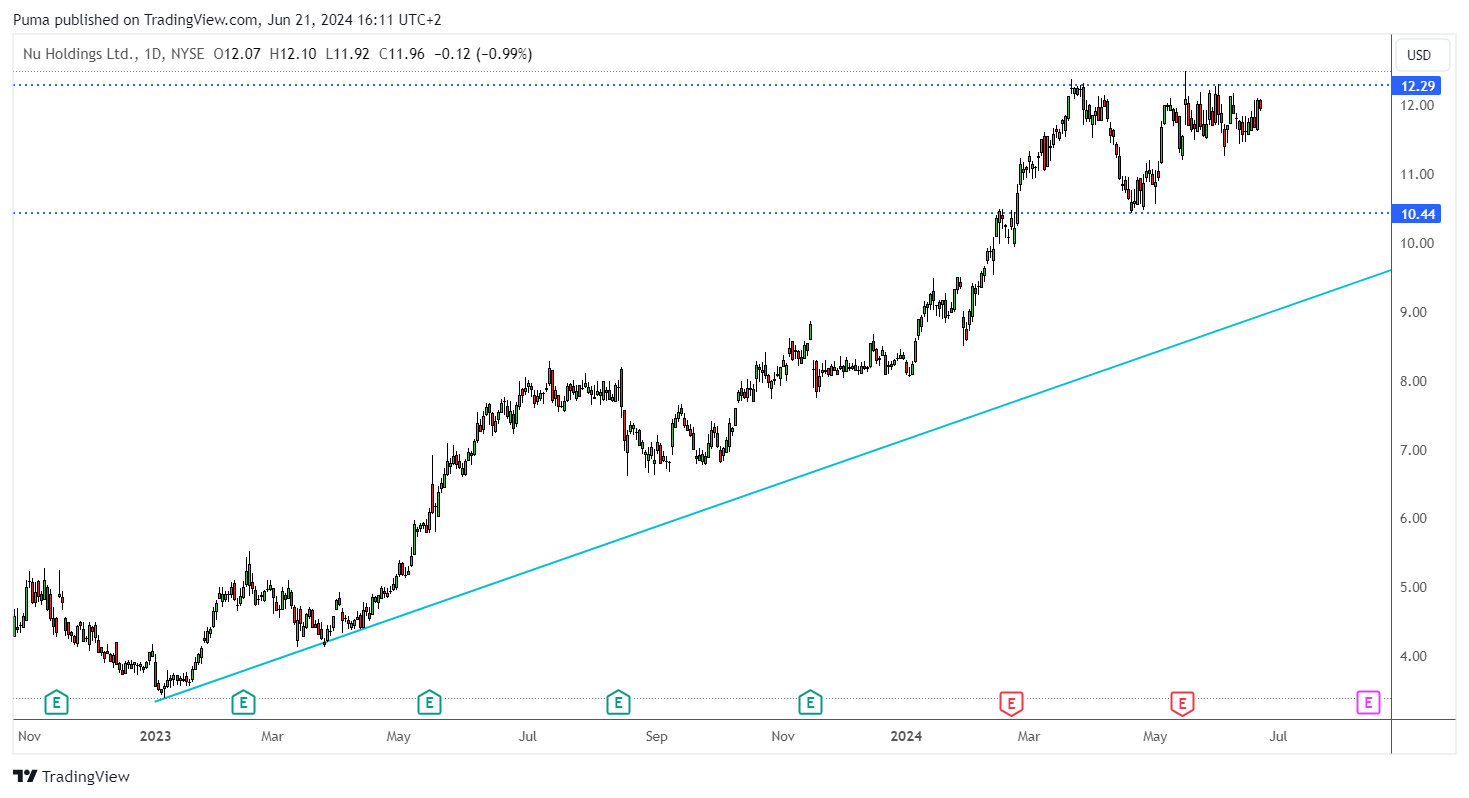Click the TradingView logo at the bottom
The image size is (1469, 798).
point(71,776)
